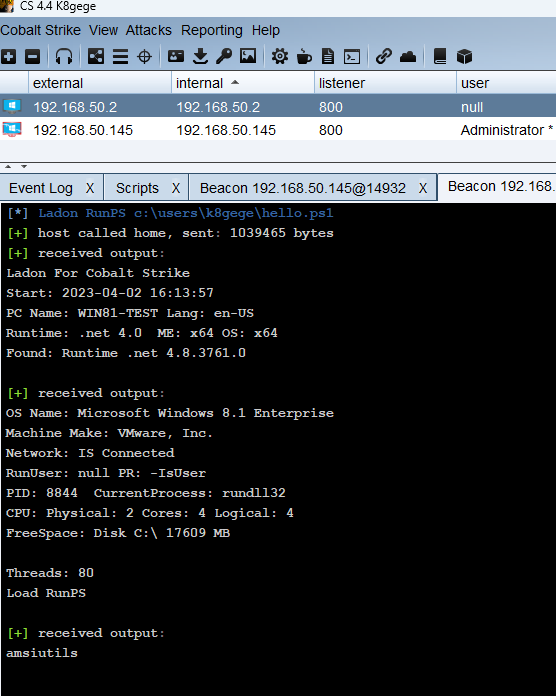Click the plus icon to connect to a team server
This screenshot has width=556, height=696.
coord(8,56)
